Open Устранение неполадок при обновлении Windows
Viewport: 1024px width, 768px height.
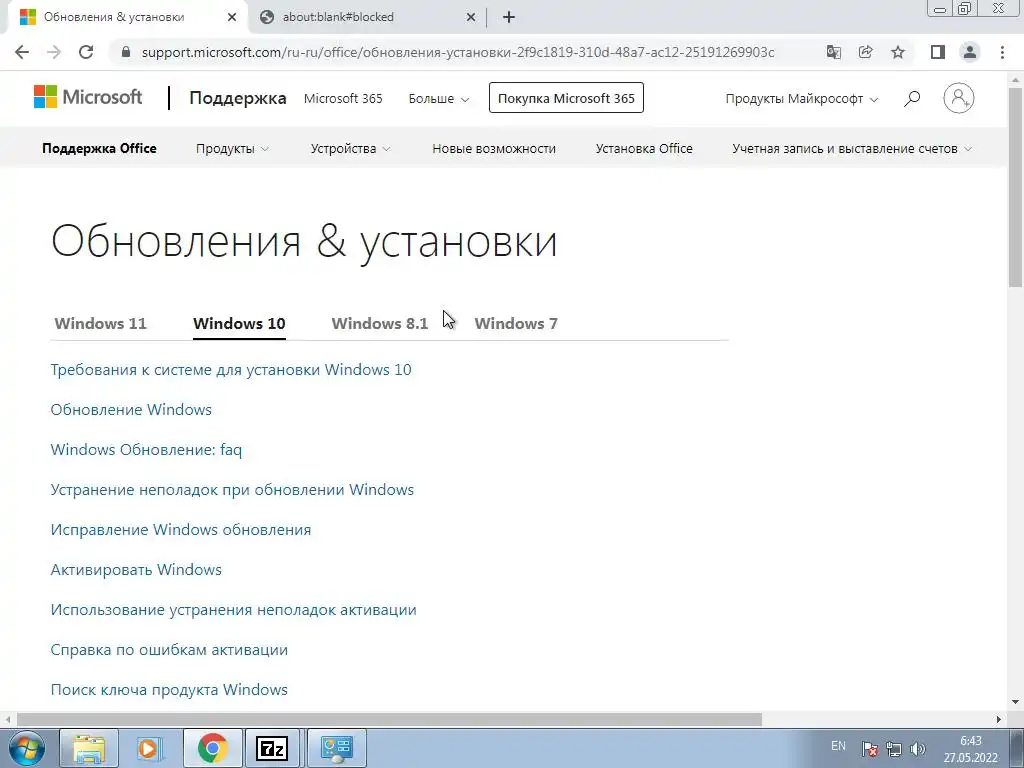point(232,490)
